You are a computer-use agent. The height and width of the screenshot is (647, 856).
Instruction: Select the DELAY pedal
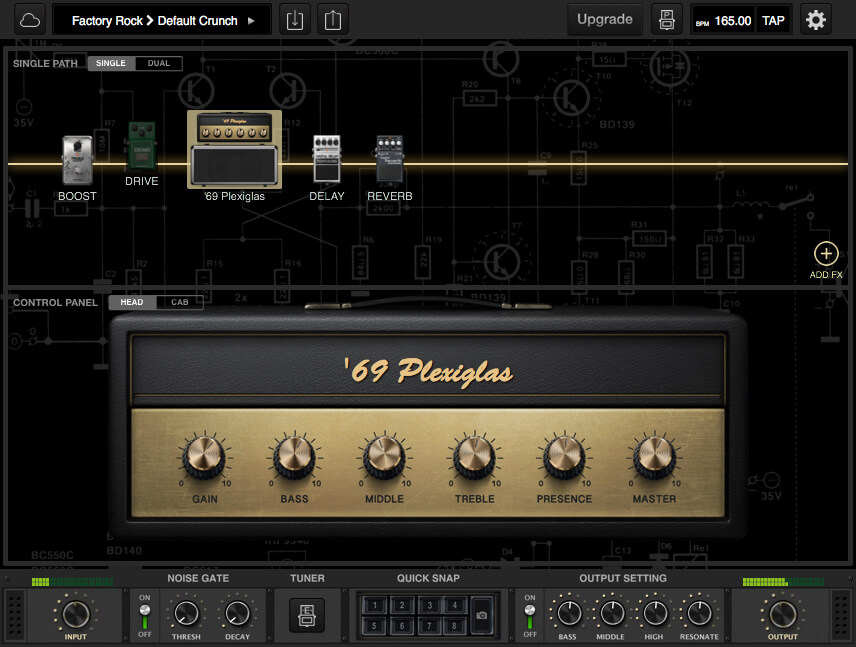pyautogui.click(x=326, y=159)
